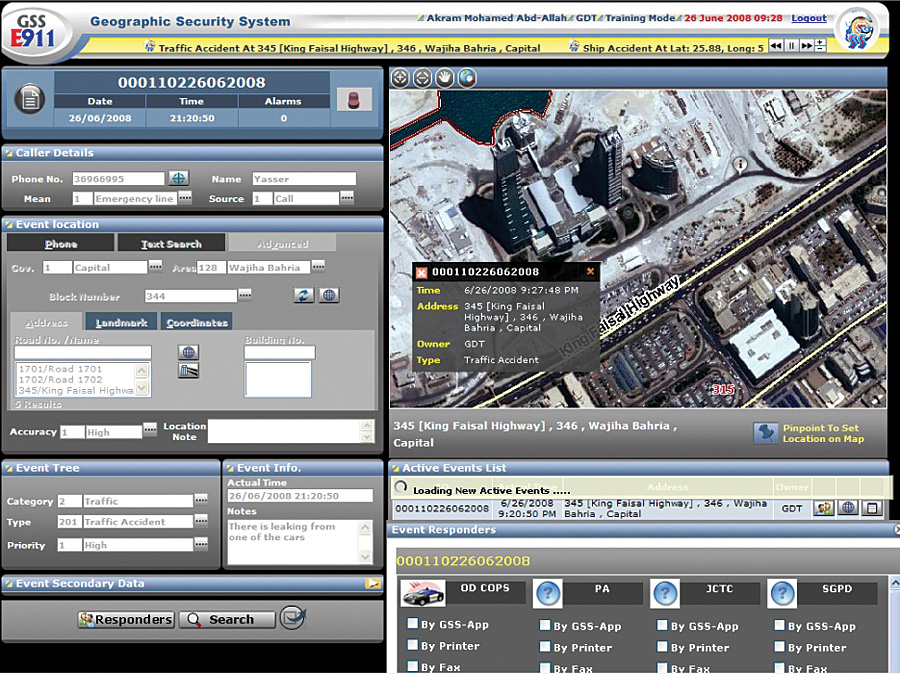This screenshot has width=900, height=674.
Task: Click the round submit event icon beside Search
Action: tap(293, 618)
